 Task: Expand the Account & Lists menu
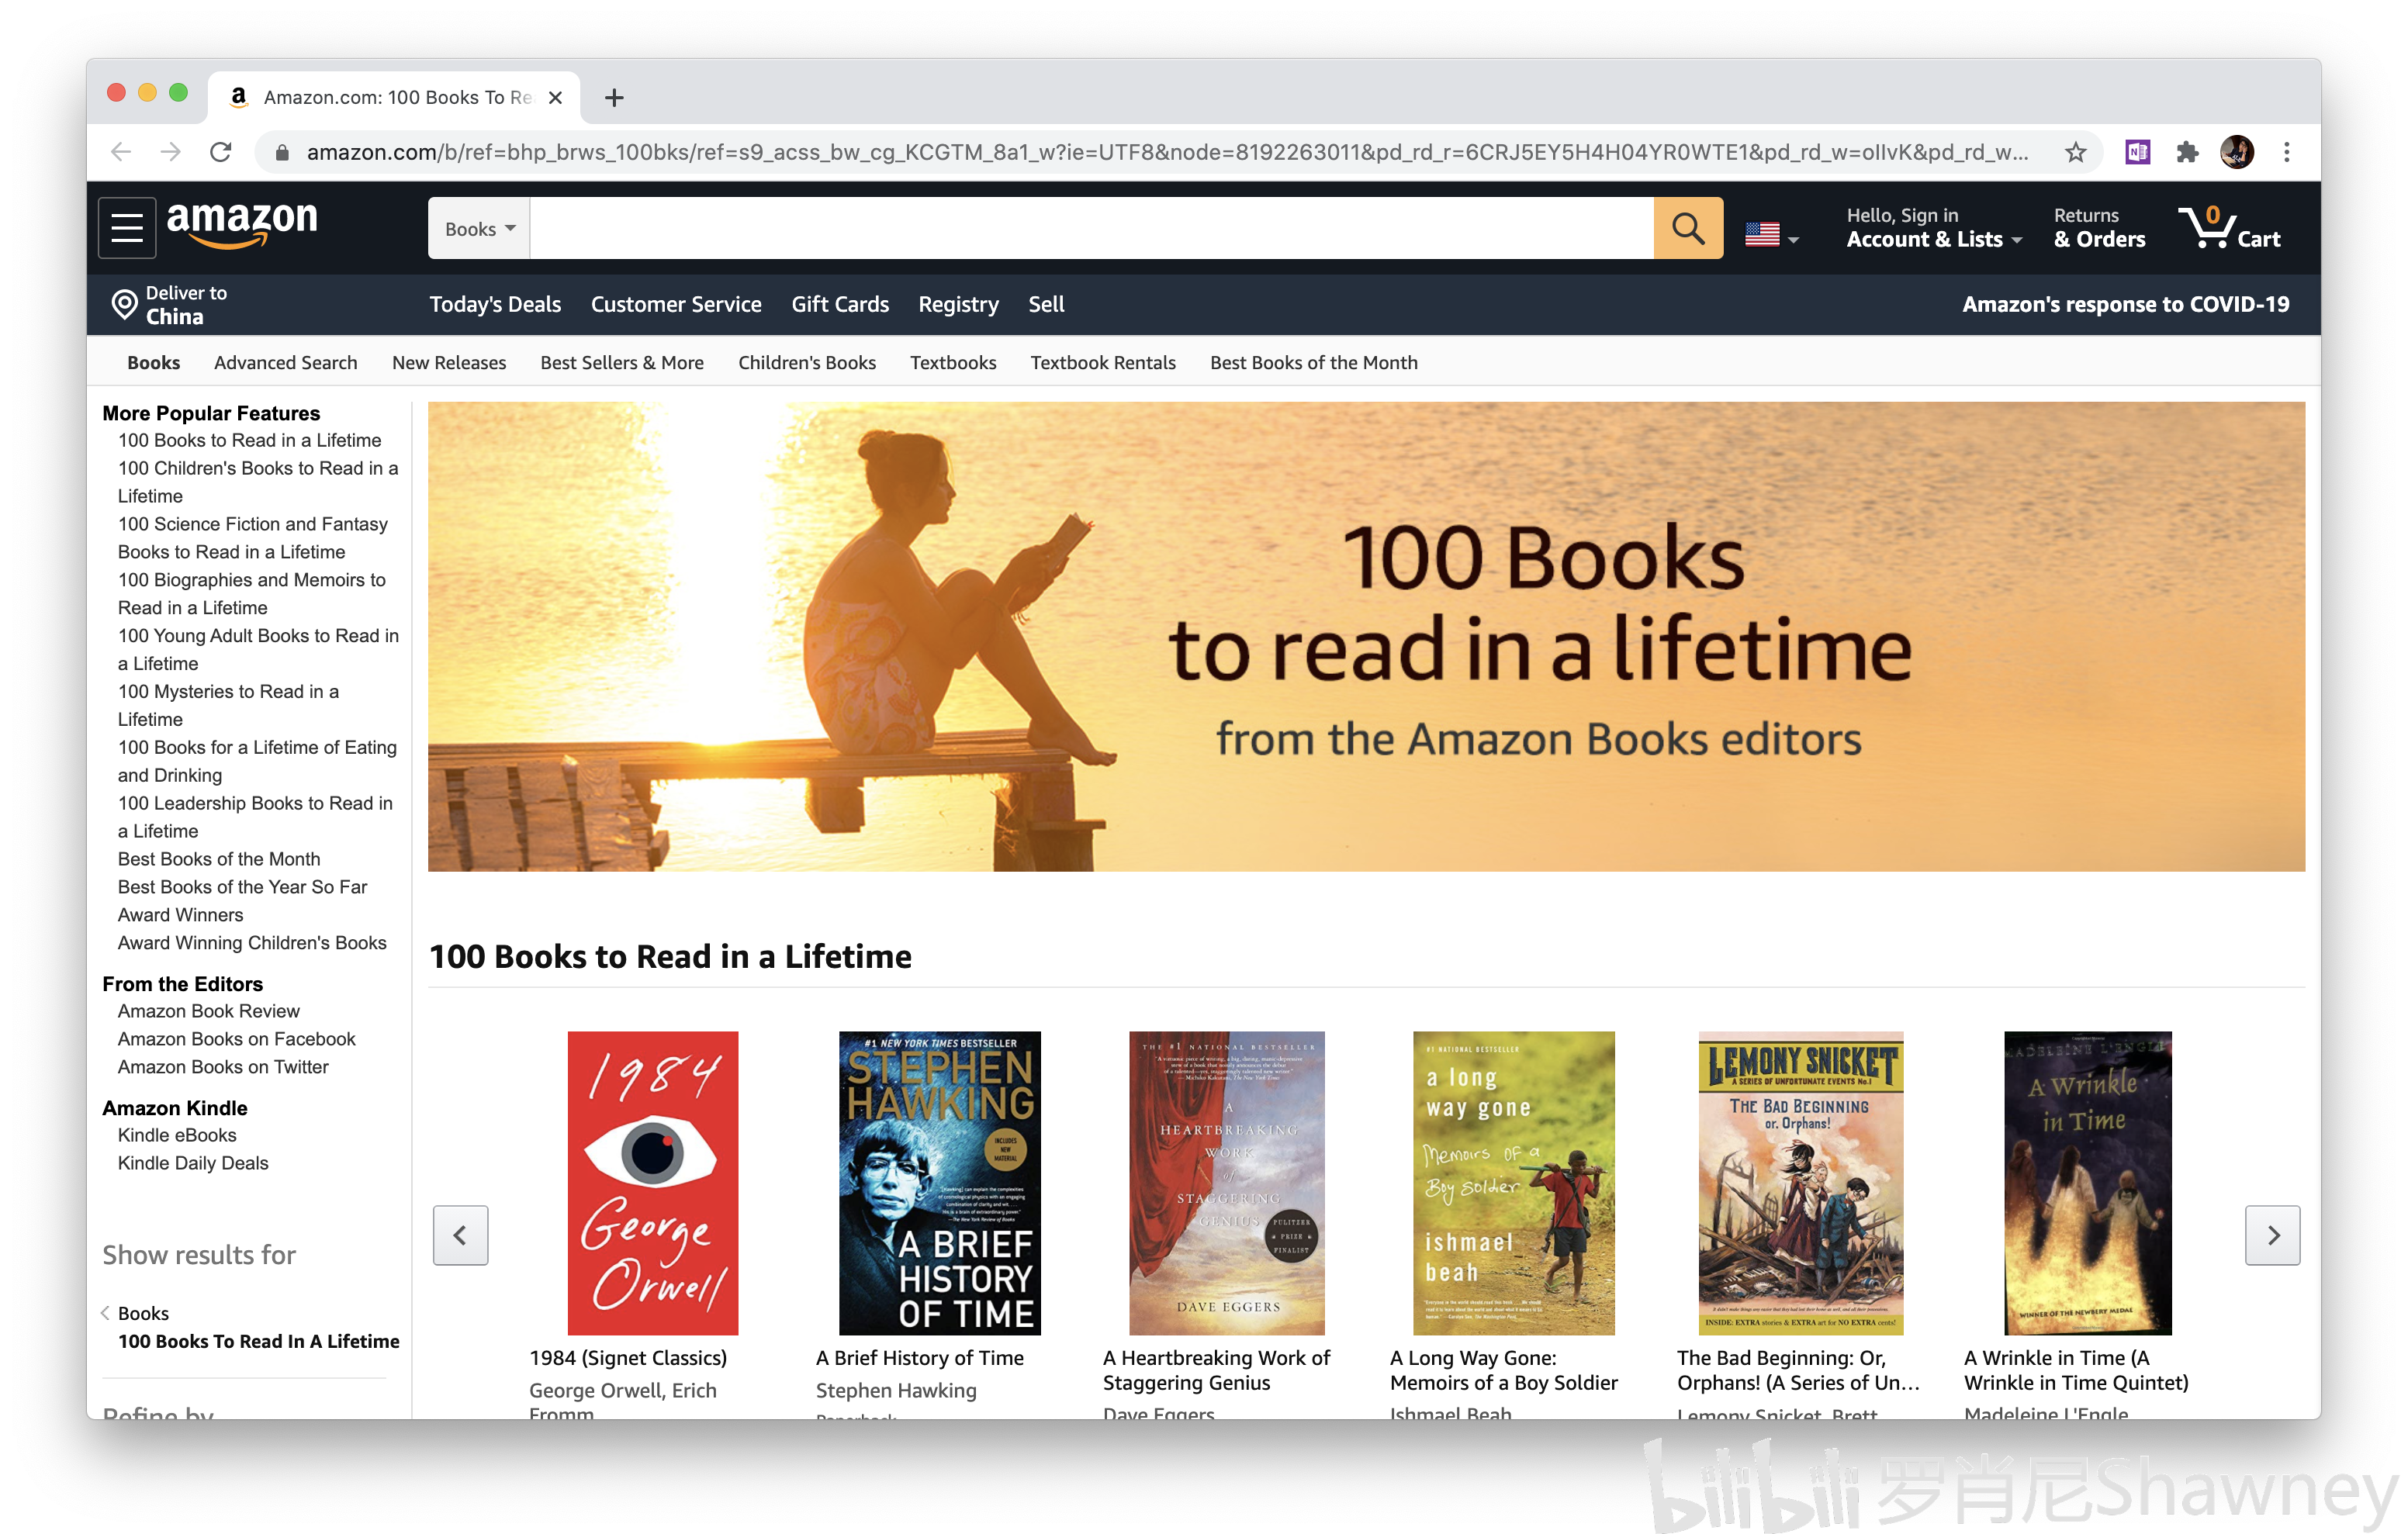click(1934, 228)
